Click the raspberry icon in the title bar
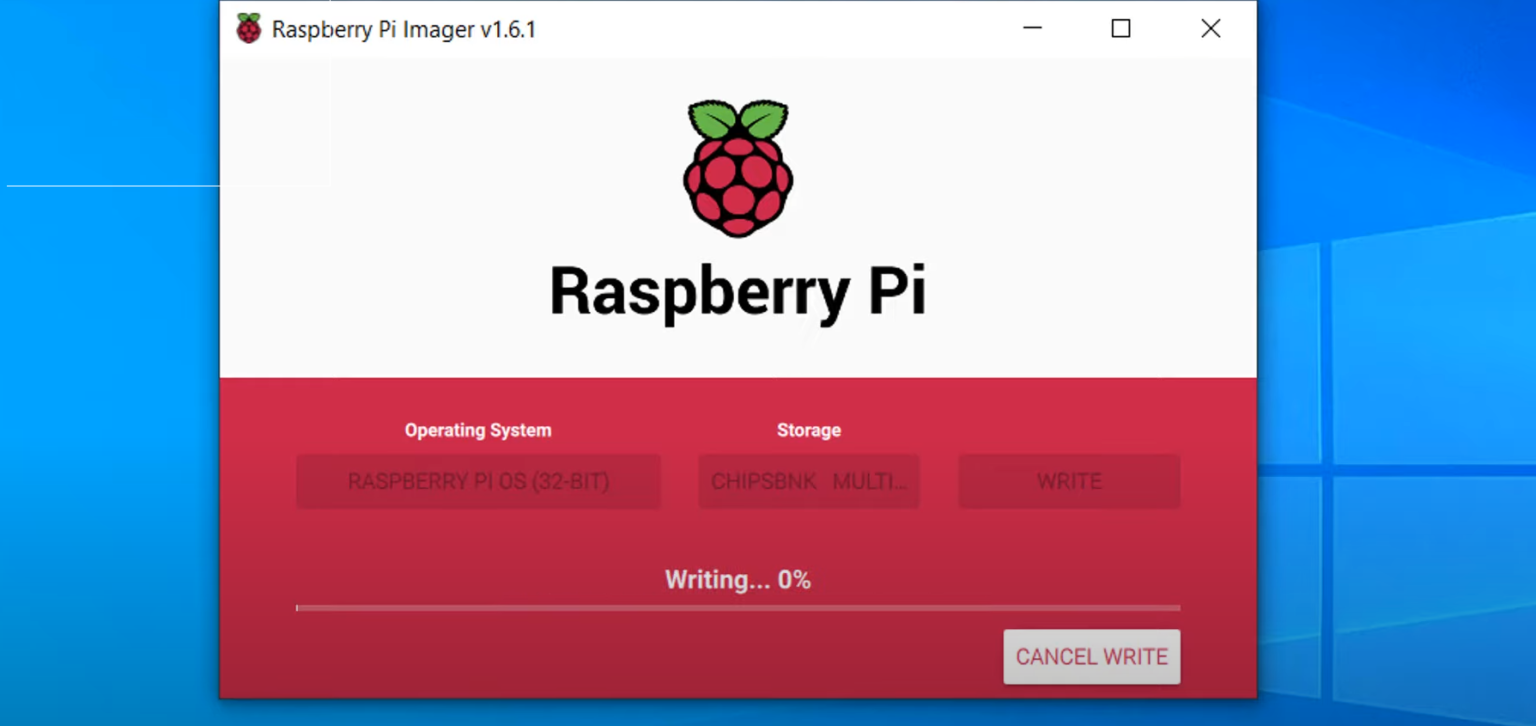 [x=248, y=28]
